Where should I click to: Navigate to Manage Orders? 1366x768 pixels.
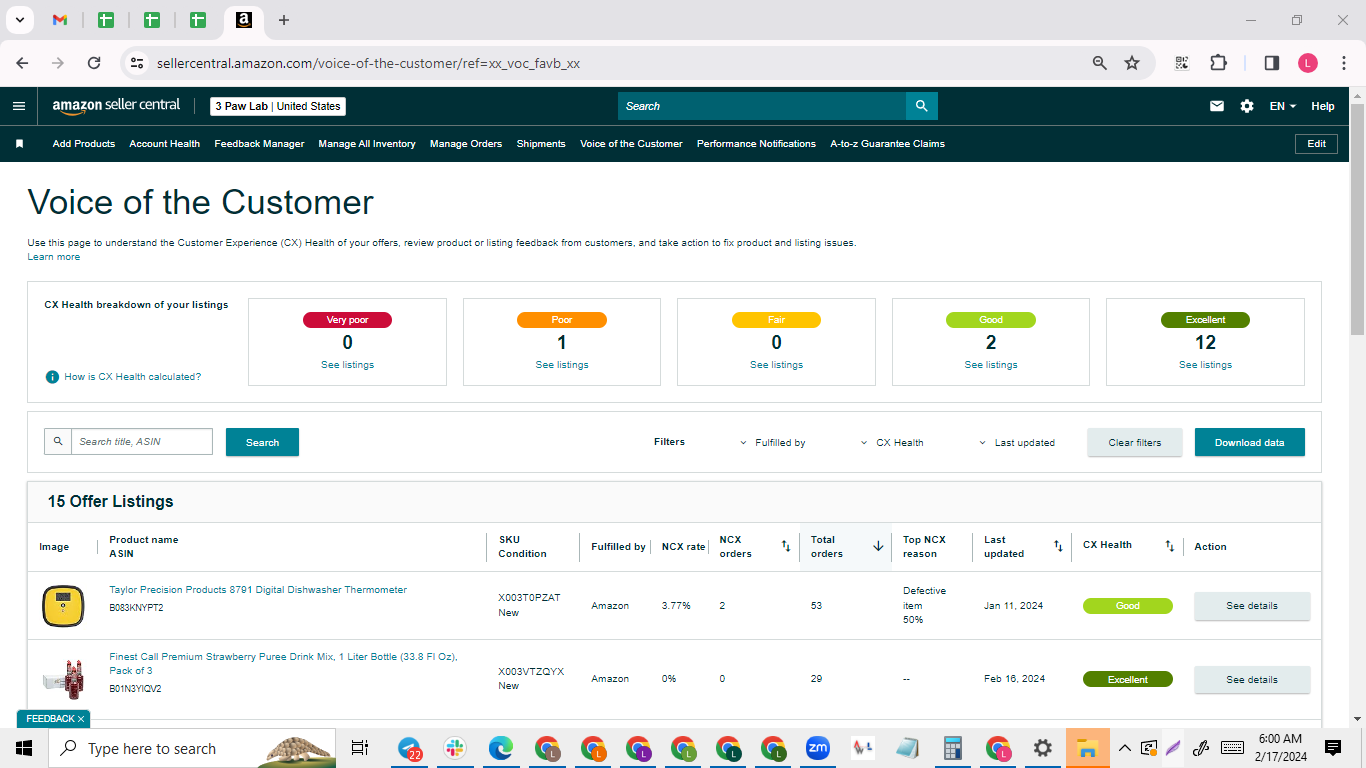coord(466,144)
